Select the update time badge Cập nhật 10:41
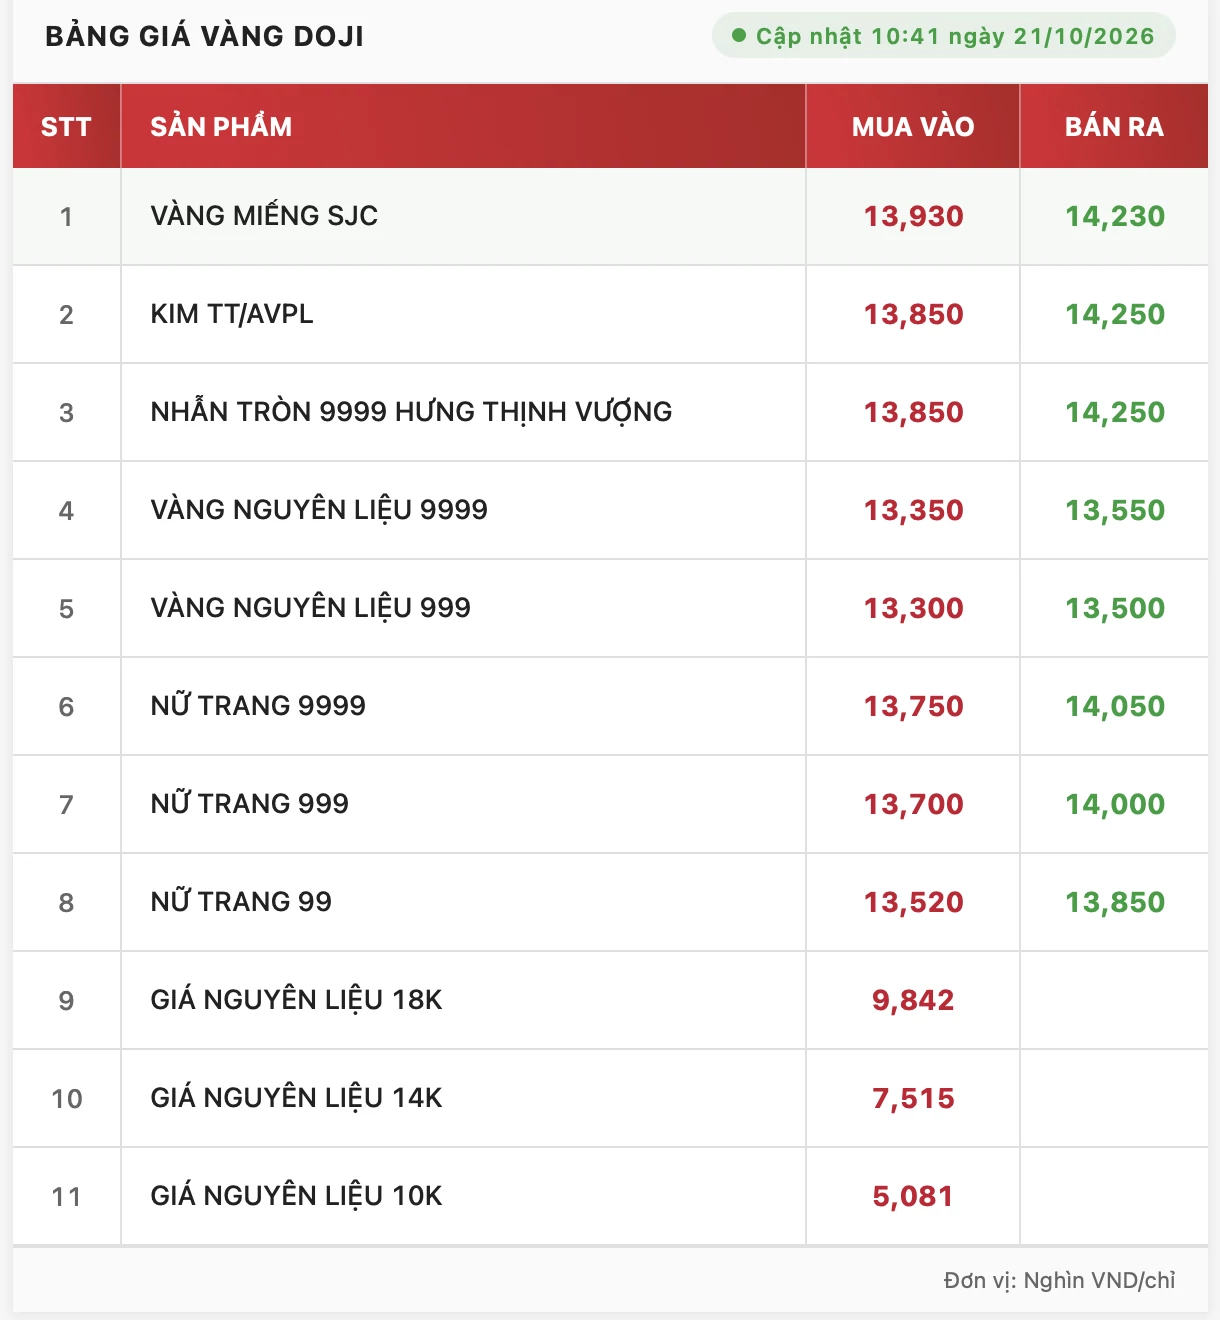1220x1320 pixels. [x=943, y=36]
